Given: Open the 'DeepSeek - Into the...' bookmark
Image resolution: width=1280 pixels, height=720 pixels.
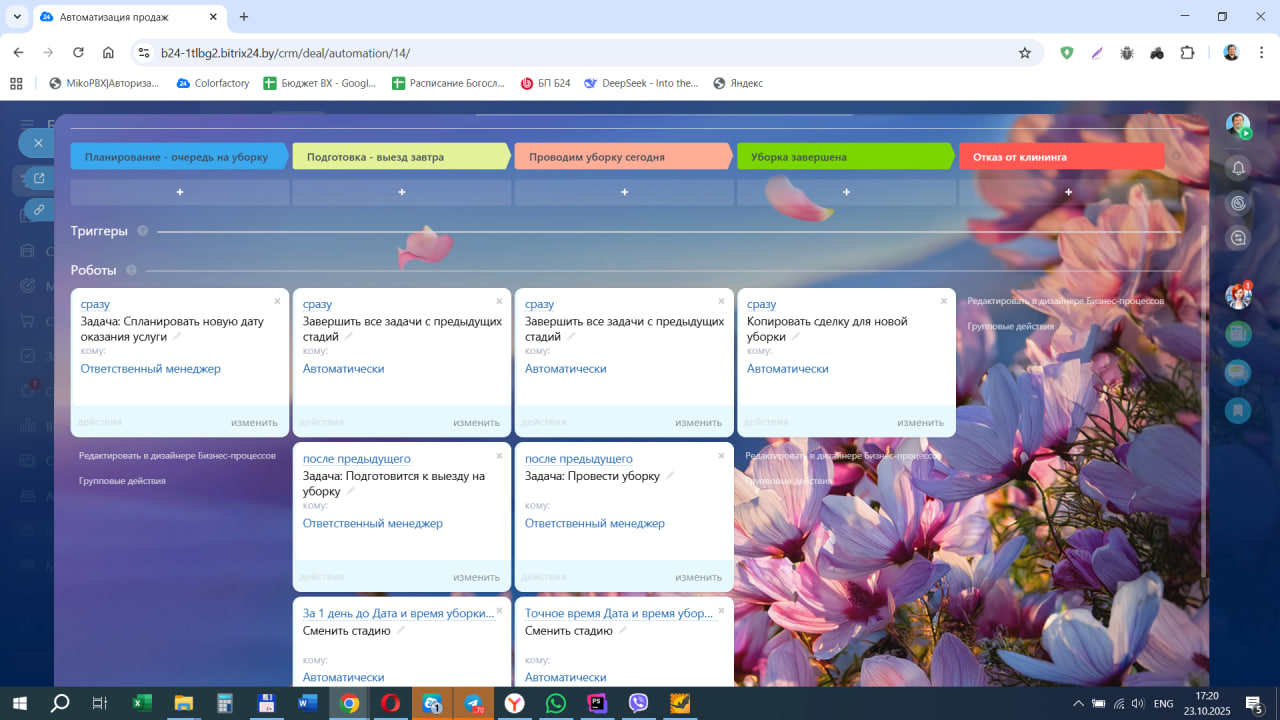Looking at the screenshot, I should [x=641, y=83].
